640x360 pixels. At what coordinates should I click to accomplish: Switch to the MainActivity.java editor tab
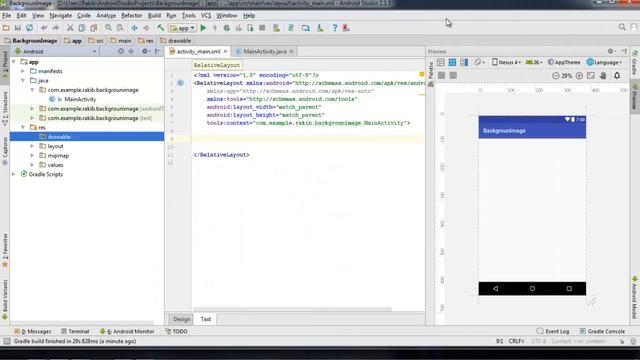264,51
